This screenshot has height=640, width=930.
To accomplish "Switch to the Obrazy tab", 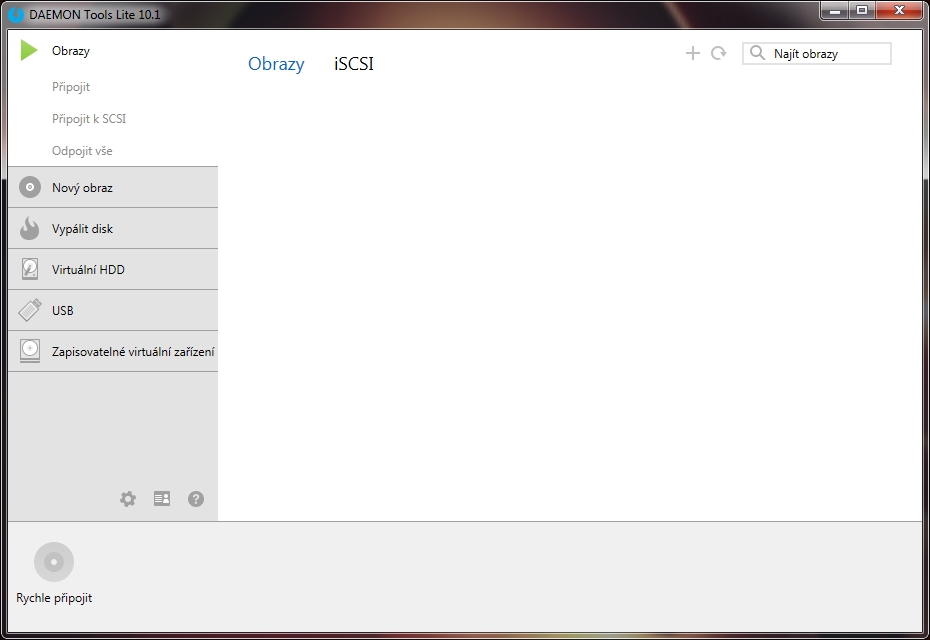I will pyautogui.click(x=276, y=63).
